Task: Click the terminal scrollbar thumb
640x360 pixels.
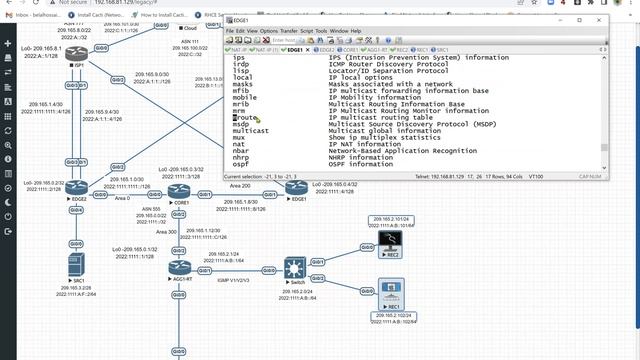Action: tap(604, 147)
